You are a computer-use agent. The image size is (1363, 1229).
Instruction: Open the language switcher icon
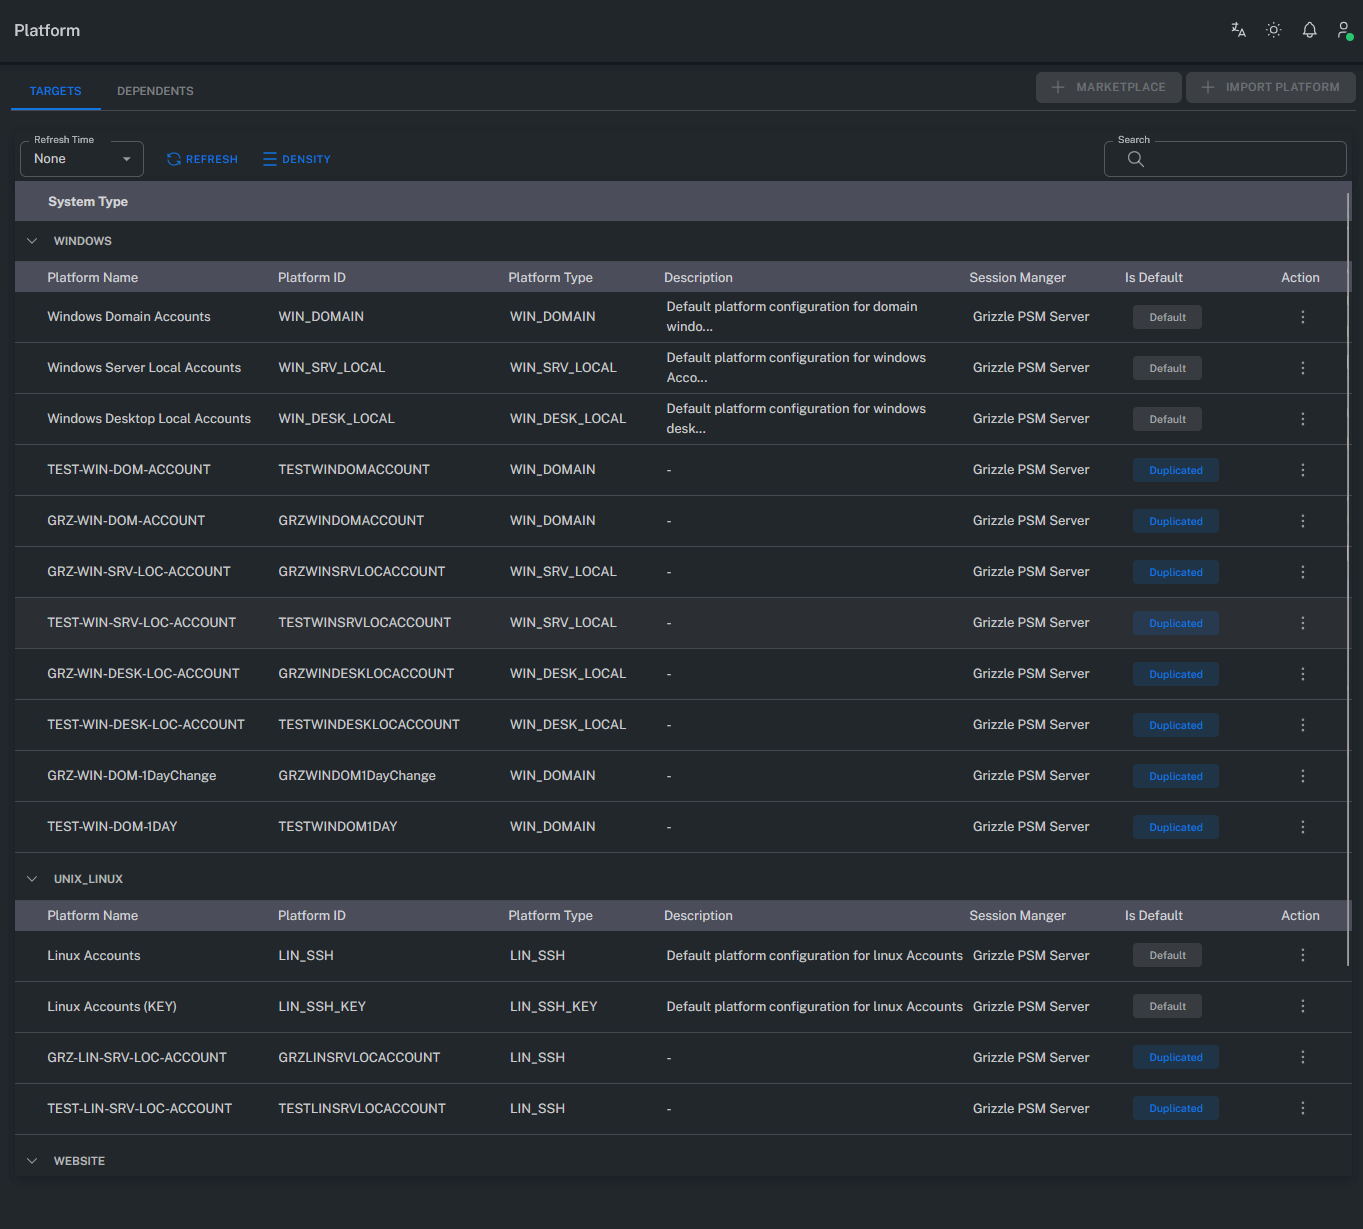tap(1238, 30)
